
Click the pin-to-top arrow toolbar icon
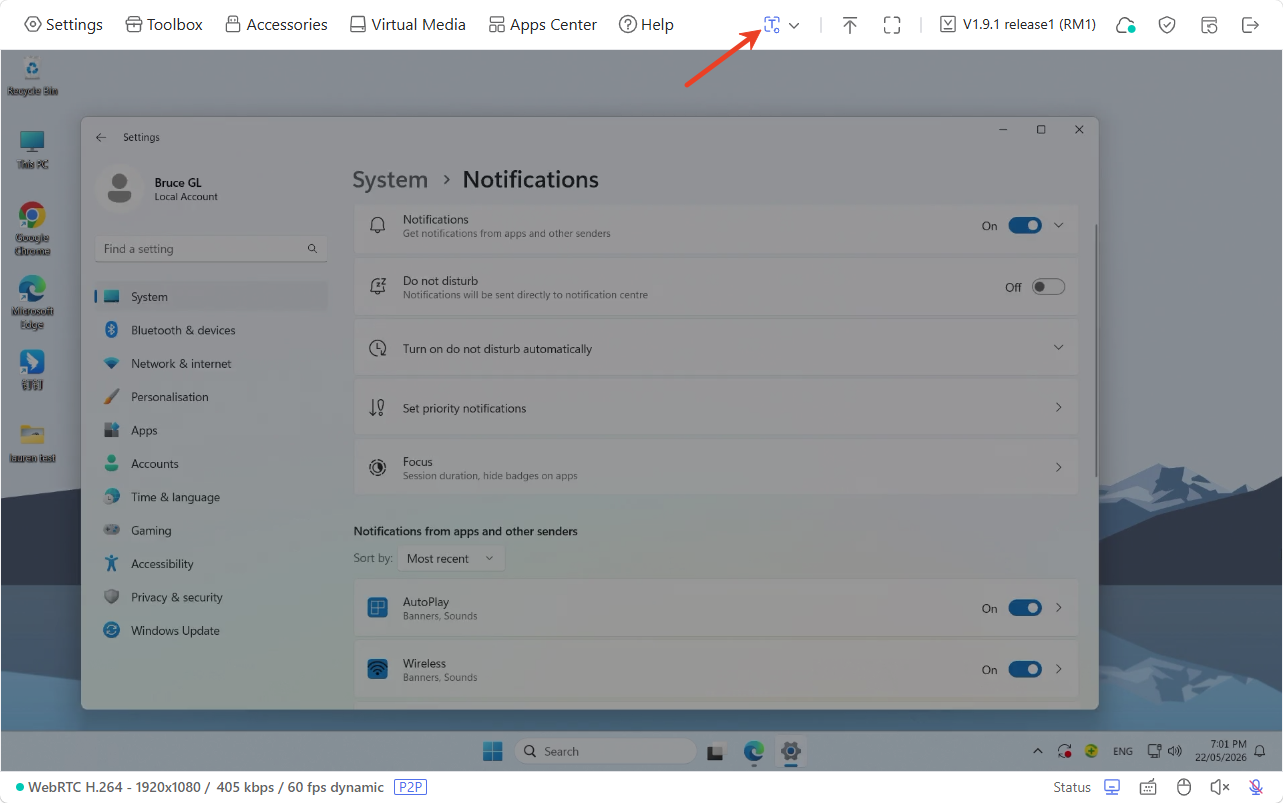pos(849,25)
